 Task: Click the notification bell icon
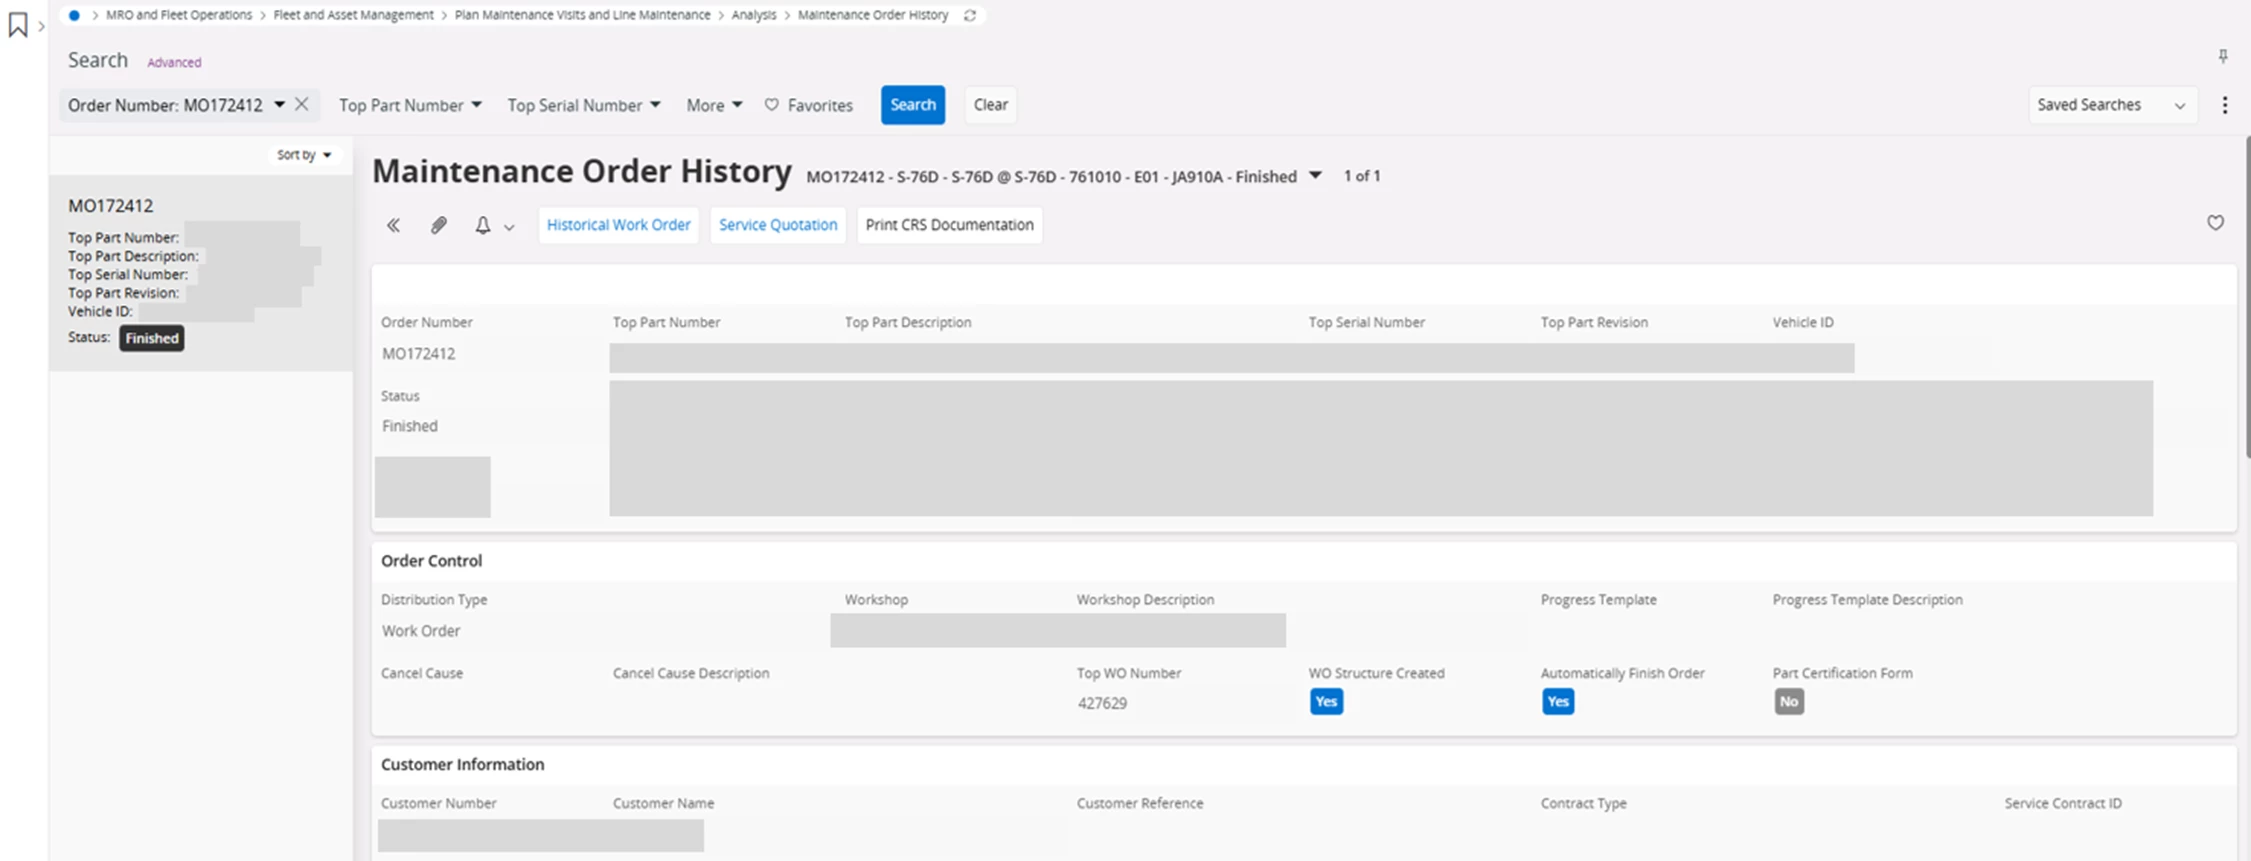(x=482, y=225)
